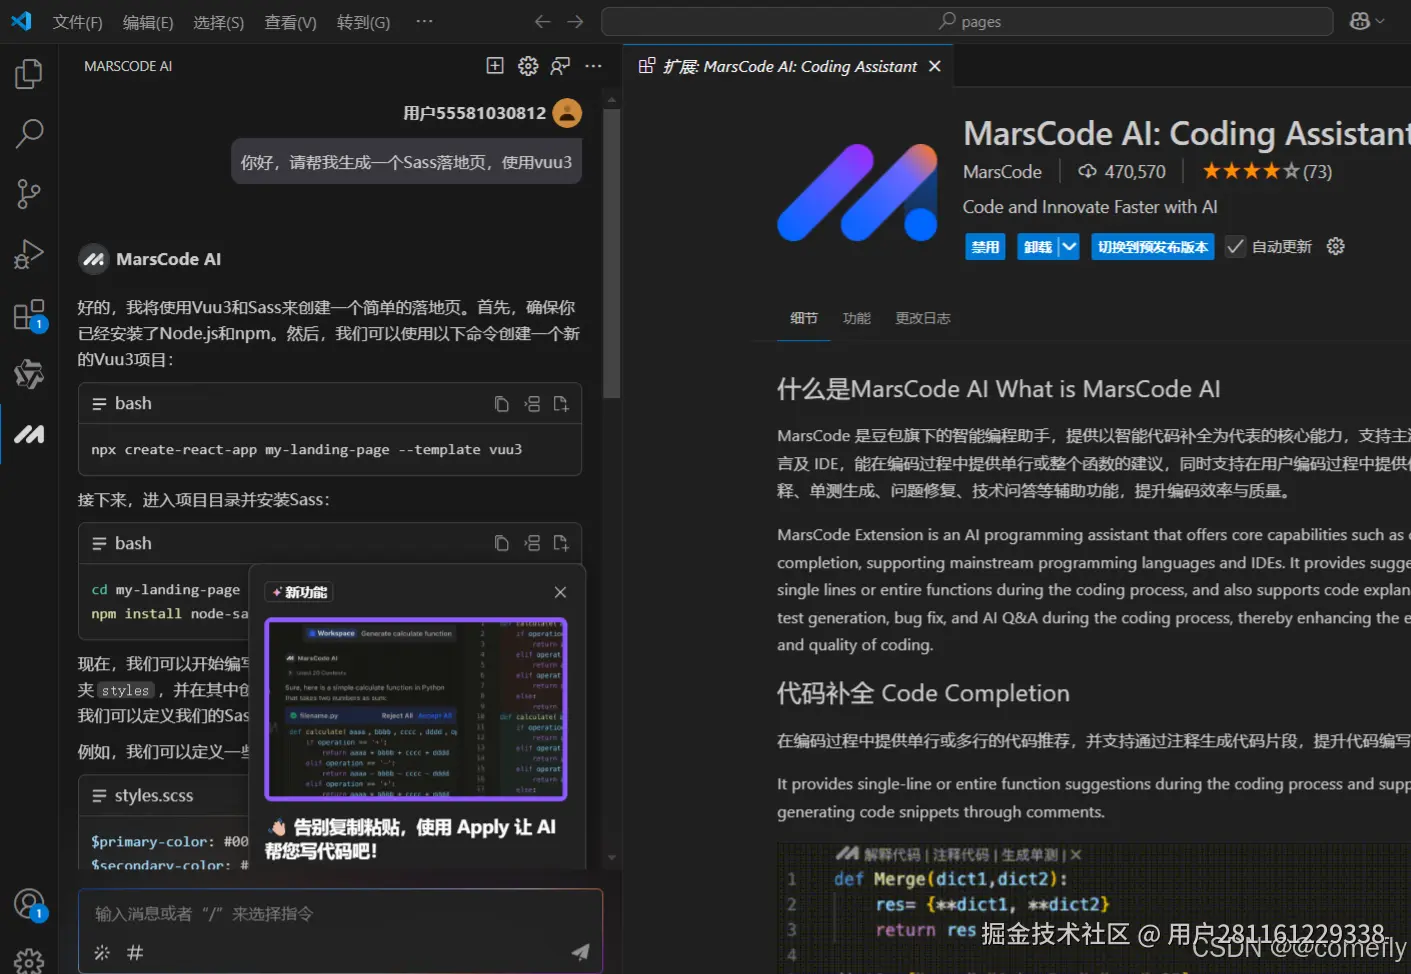Open the Search view in the activity bar

27,133
